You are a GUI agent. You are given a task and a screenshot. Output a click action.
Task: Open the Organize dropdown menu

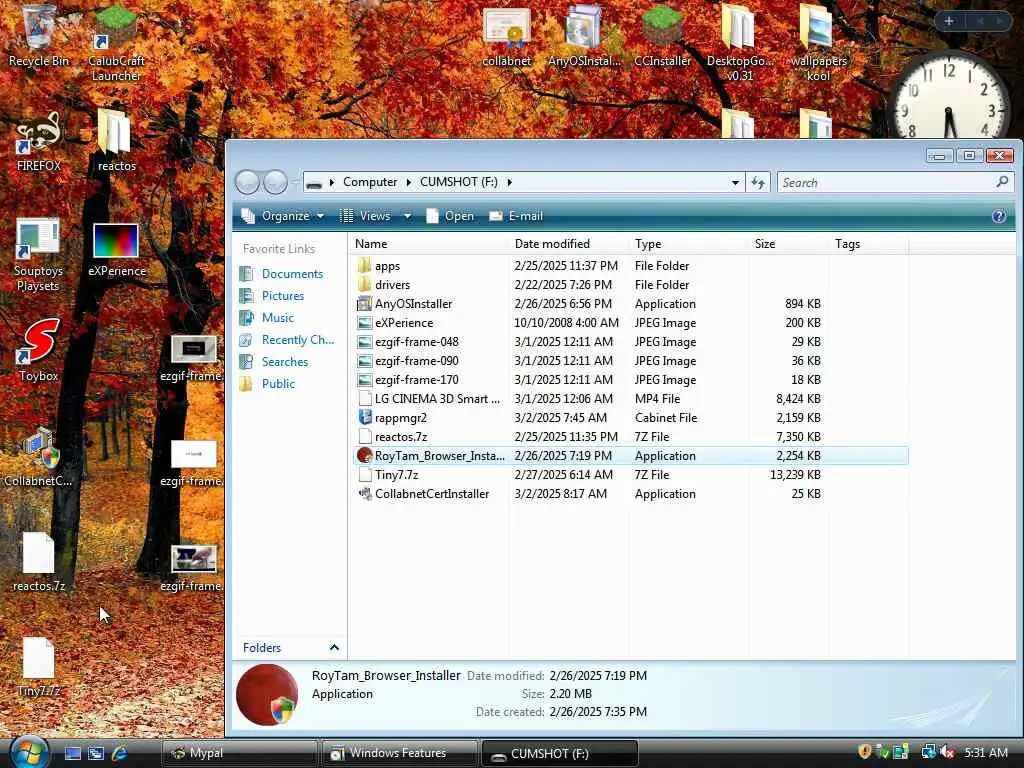[x=283, y=216]
